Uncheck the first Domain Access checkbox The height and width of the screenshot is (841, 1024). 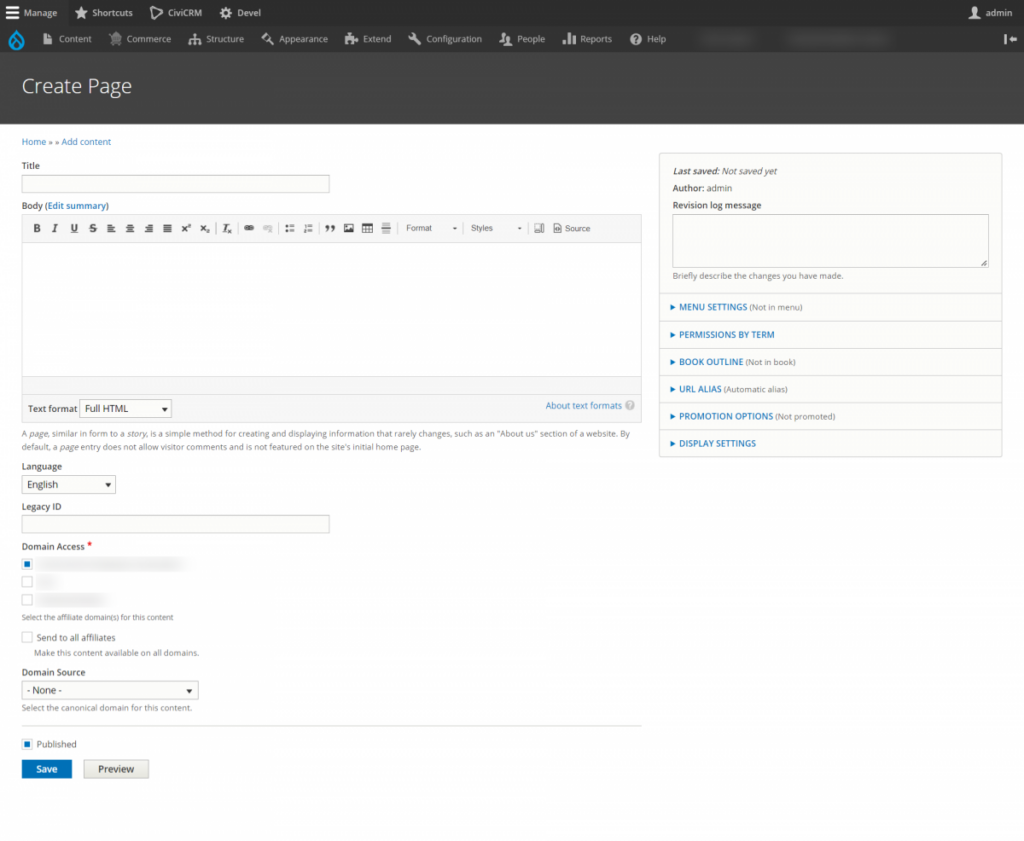point(28,564)
